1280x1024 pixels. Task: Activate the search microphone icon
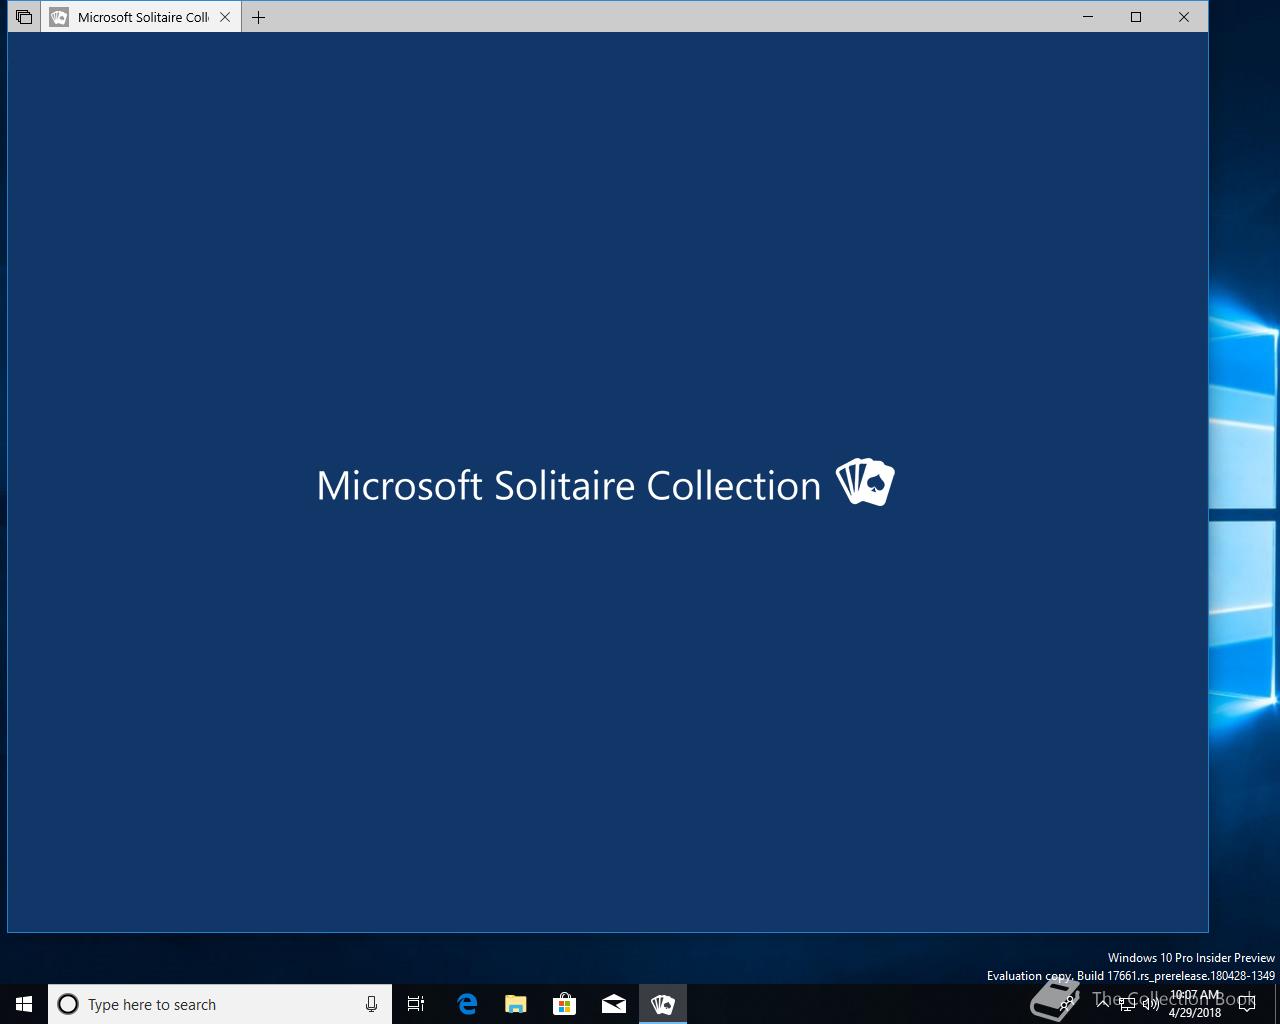click(371, 1004)
